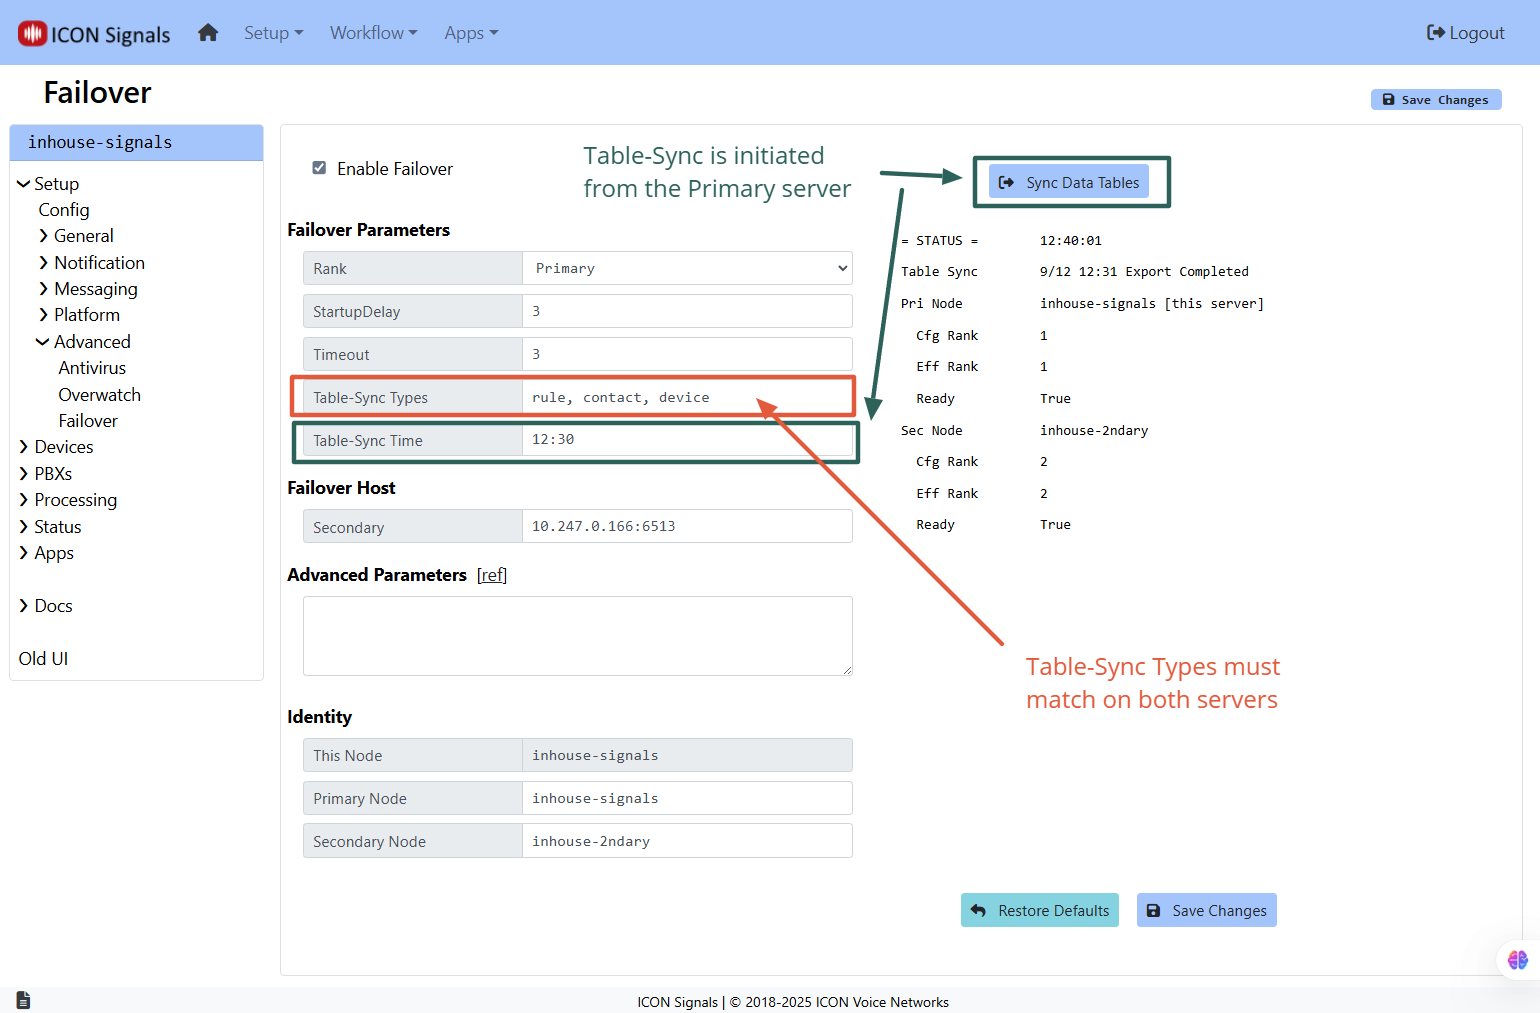This screenshot has width=1540, height=1013.
Task: Open the Apps dropdown in navbar
Action: tap(471, 33)
